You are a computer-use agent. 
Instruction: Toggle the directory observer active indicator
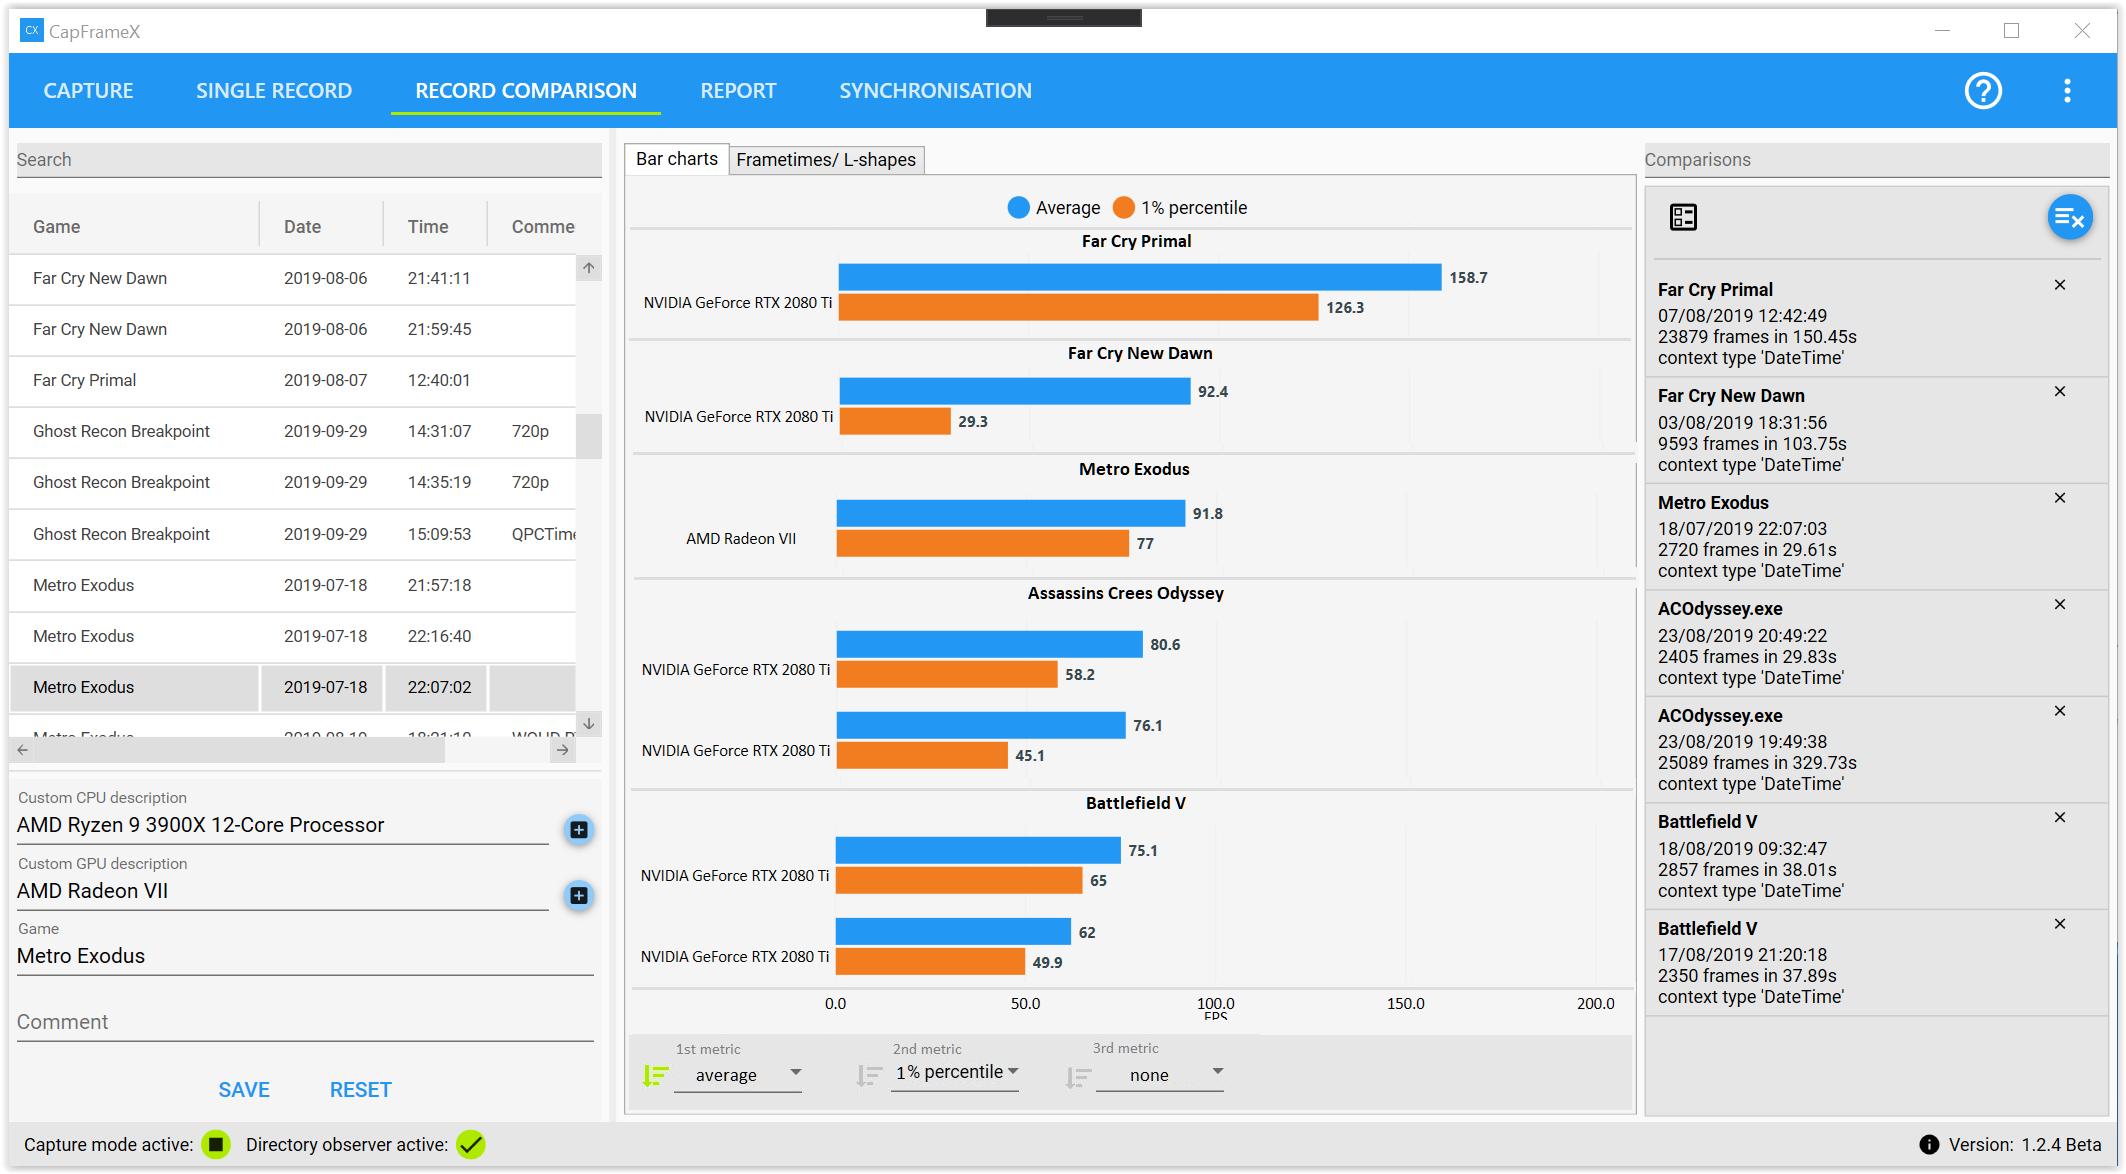tap(470, 1145)
